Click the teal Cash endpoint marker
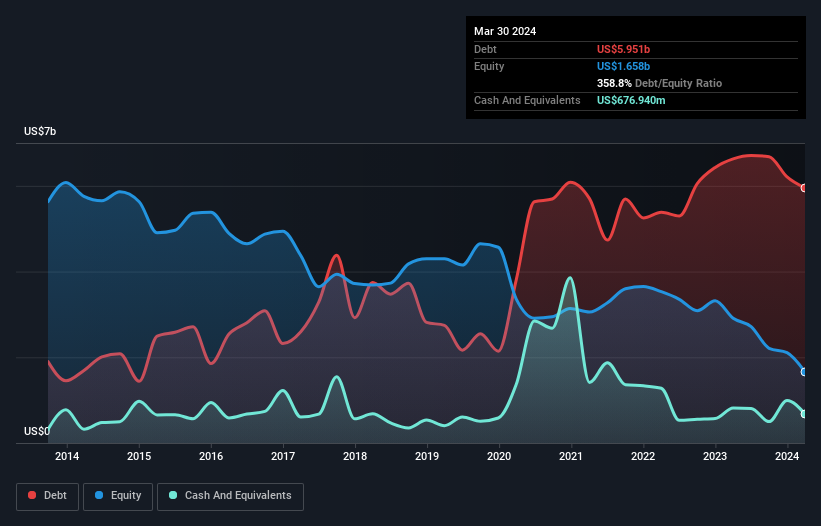 click(x=804, y=414)
